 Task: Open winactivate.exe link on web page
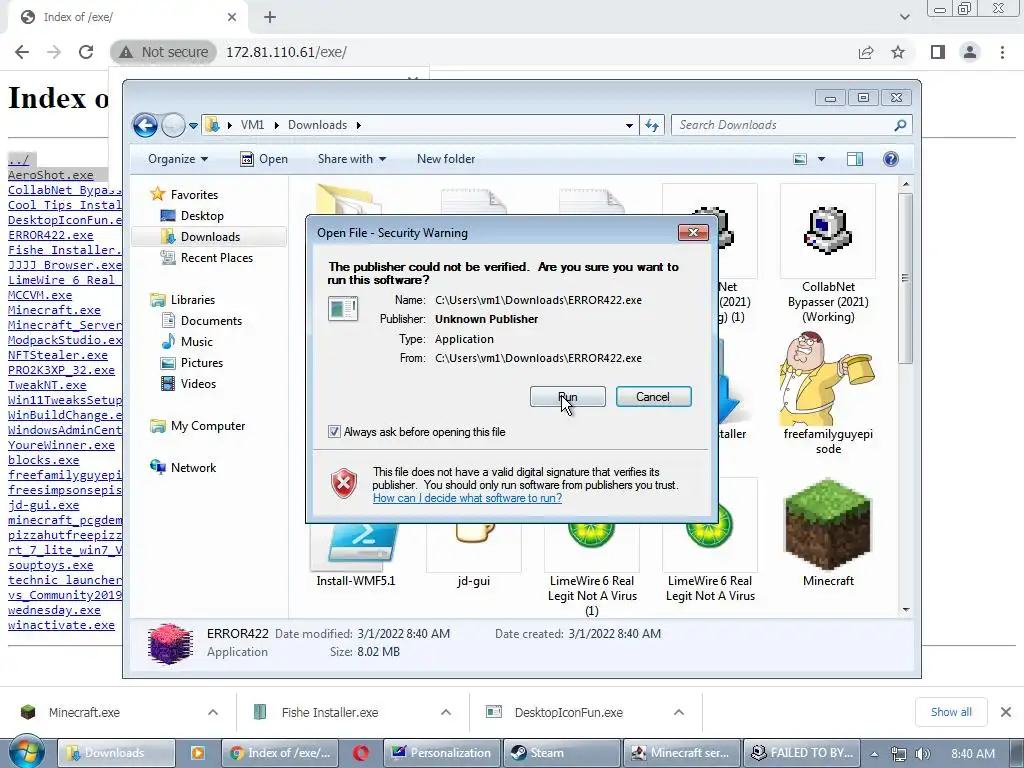[61, 625]
